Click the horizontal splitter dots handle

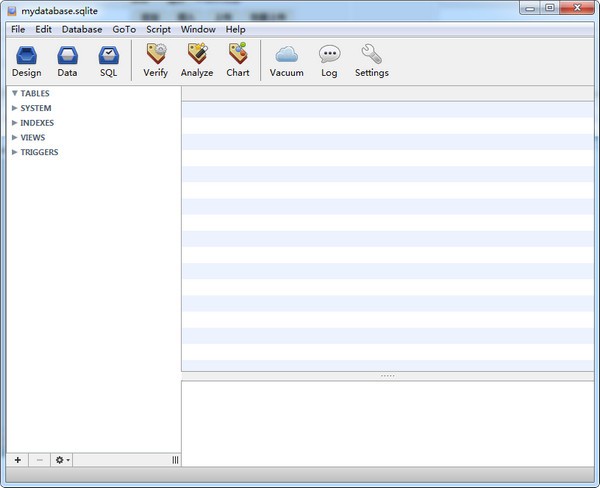click(x=388, y=376)
